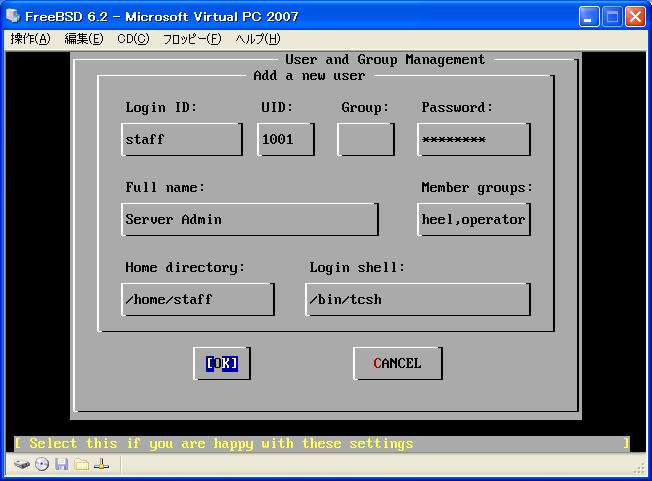This screenshot has height=481, width=652.
Task: Click the Virtual PC title bar icon
Action: point(13,16)
